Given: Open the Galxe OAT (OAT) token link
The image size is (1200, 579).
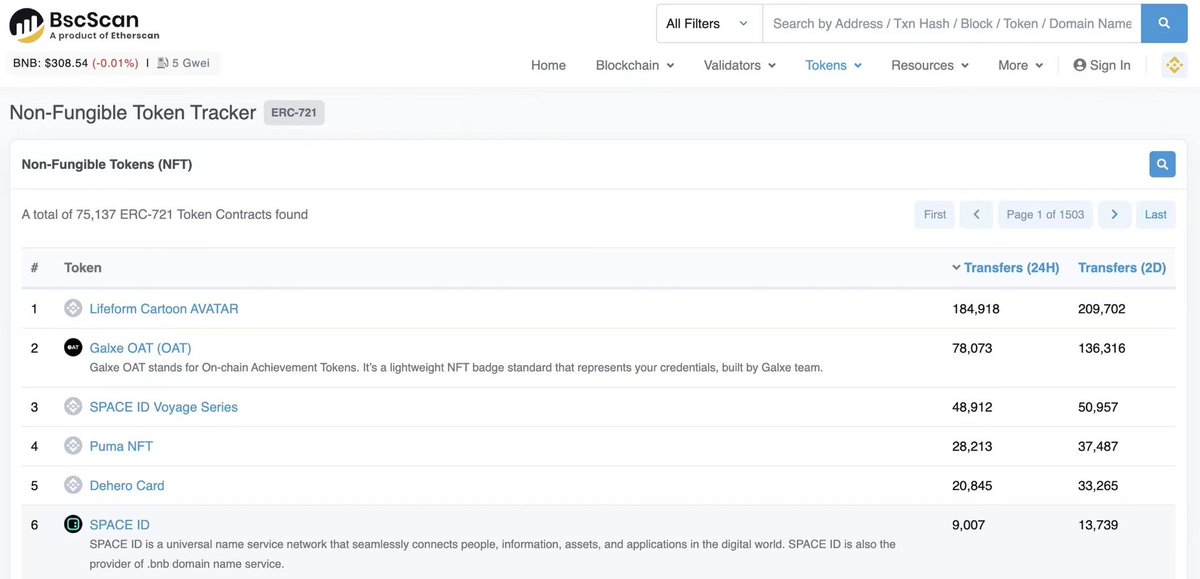Looking at the screenshot, I should point(140,348).
